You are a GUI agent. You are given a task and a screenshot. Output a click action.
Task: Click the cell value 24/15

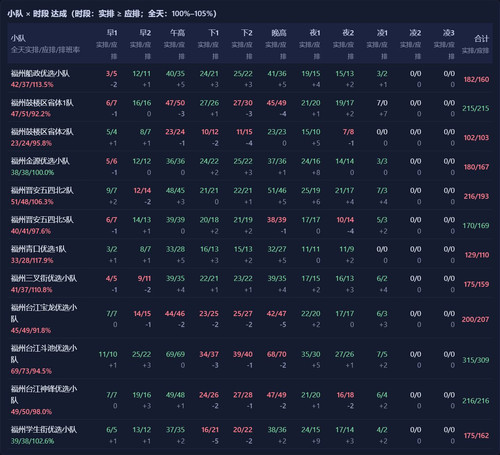point(311,430)
